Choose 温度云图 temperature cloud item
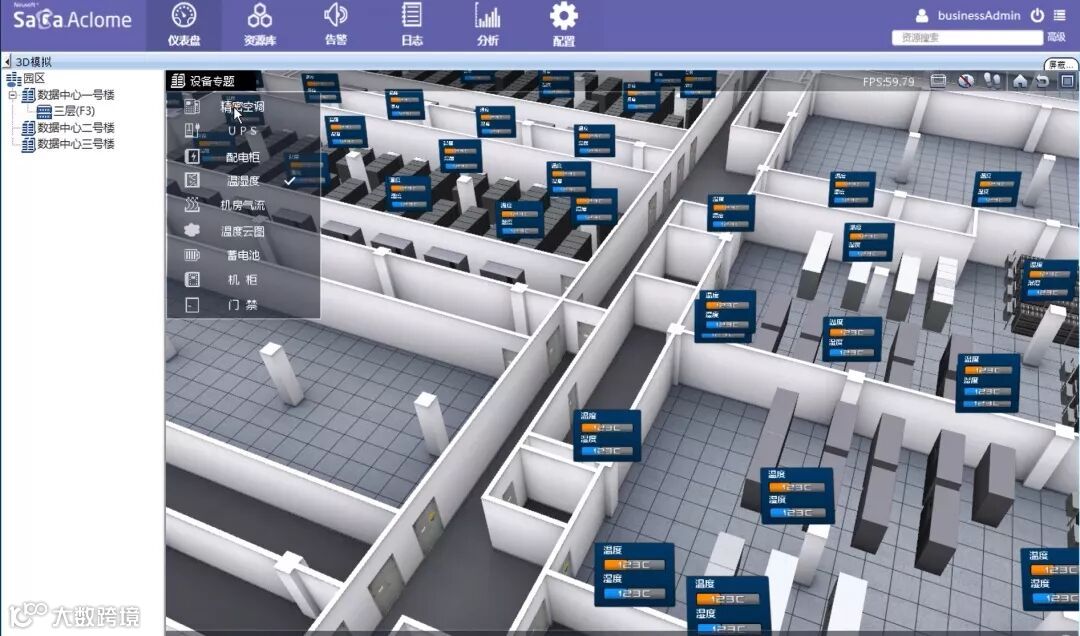The image size is (1080, 636). pos(242,231)
